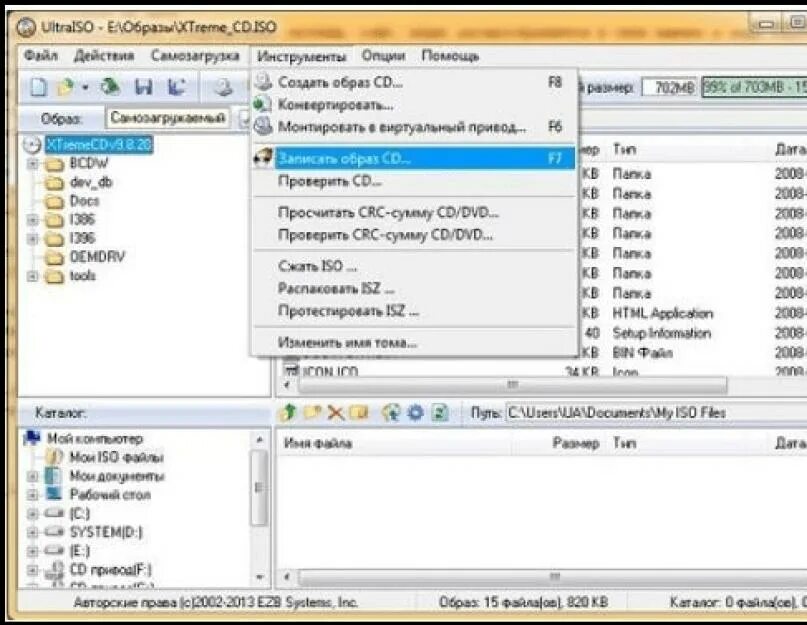Open the Действия menu
807x625 pixels.
pos(103,55)
